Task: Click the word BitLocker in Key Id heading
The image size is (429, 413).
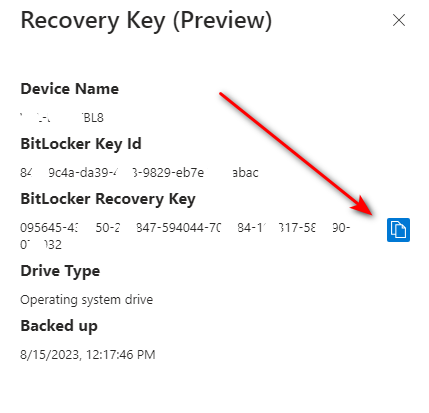Action: (x=56, y=144)
